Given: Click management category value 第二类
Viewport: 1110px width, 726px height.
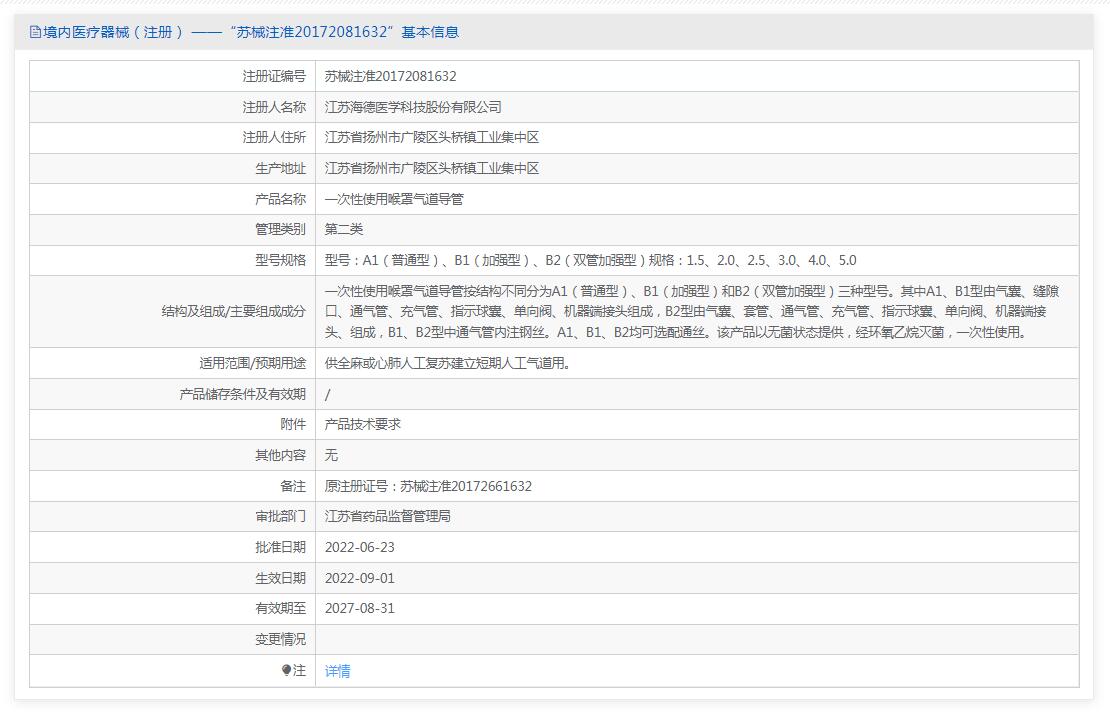Looking at the screenshot, I should (344, 229).
